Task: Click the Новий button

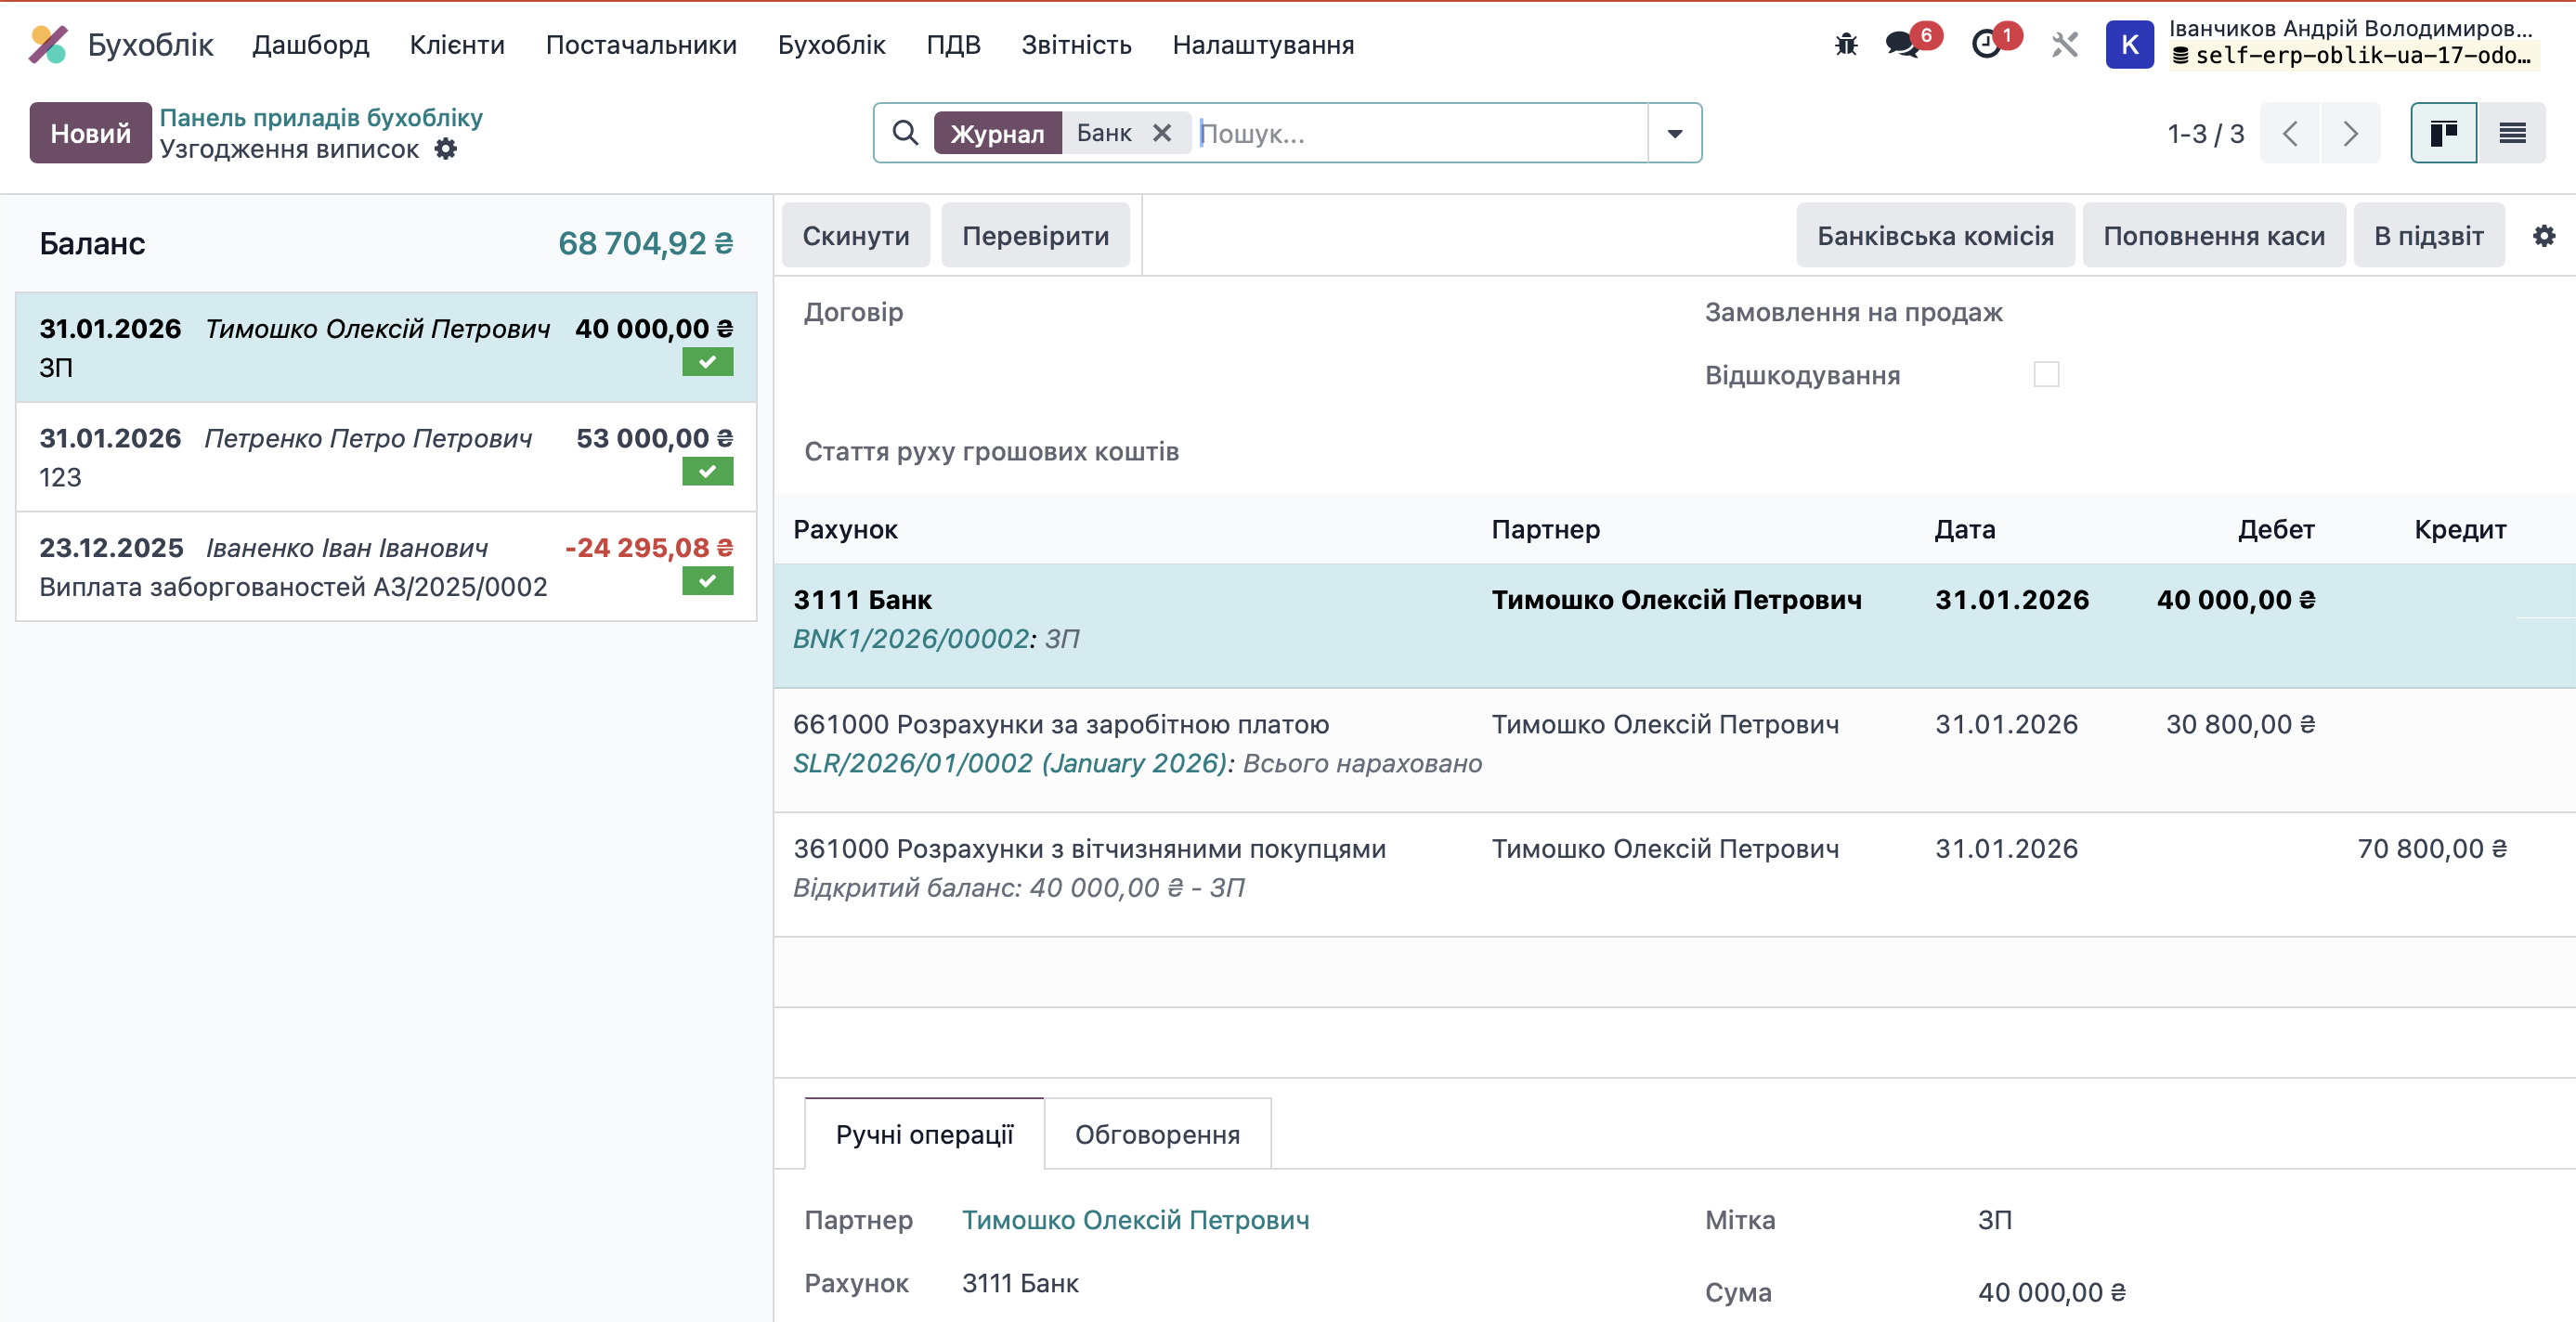Action: point(90,132)
